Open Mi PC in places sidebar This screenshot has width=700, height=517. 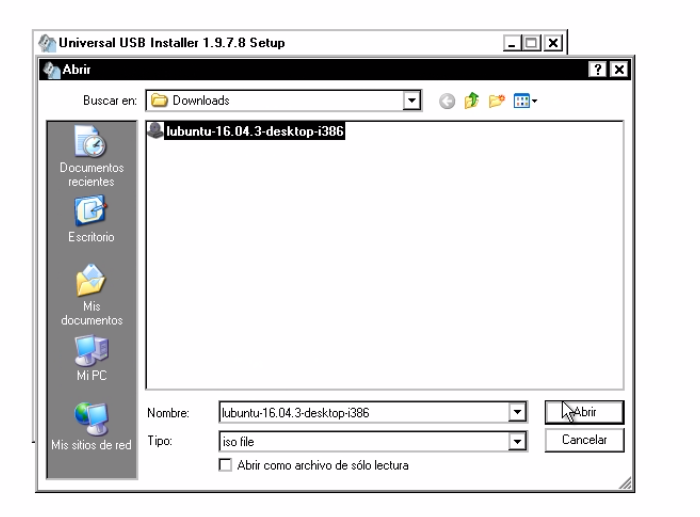tap(92, 359)
